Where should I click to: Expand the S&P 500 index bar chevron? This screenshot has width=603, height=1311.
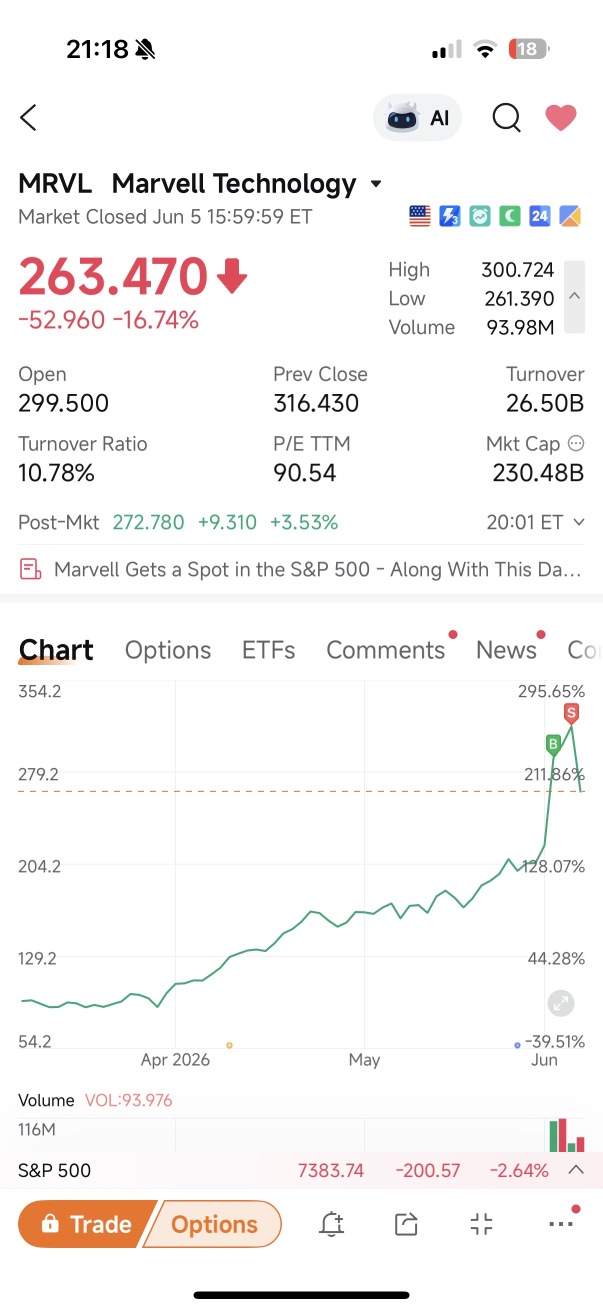(576, 1170)
